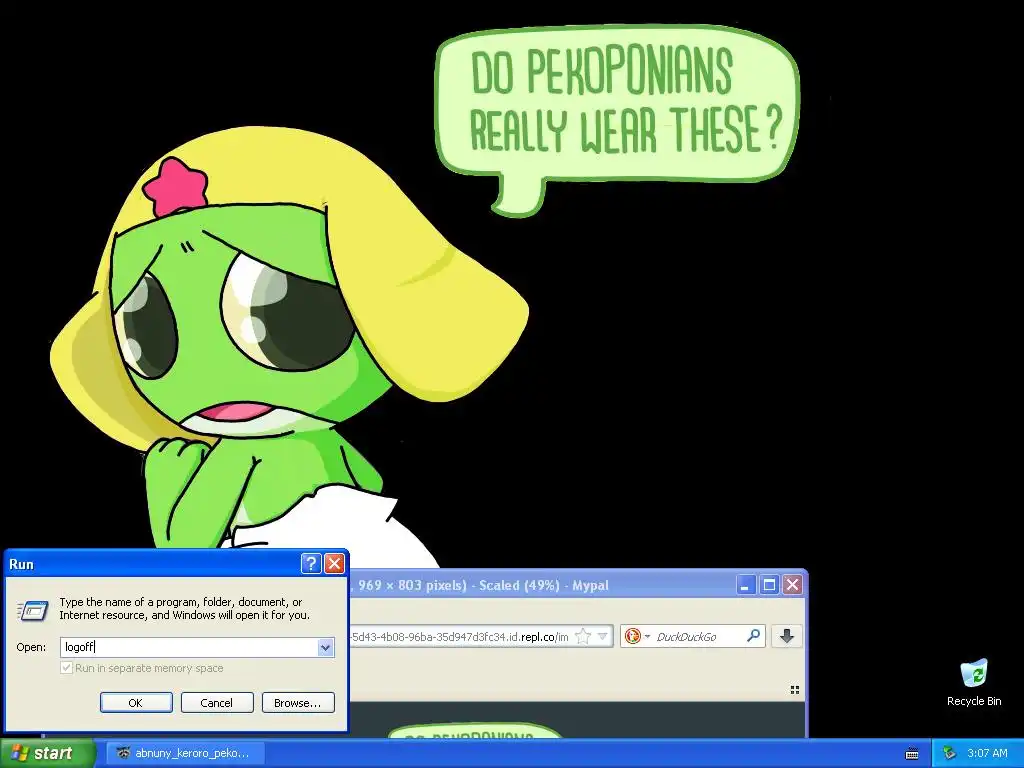Viewport: 1024px width, 768px height.
Task: Click the 3:07 AM clock
Action: click(x=987, y=753)
